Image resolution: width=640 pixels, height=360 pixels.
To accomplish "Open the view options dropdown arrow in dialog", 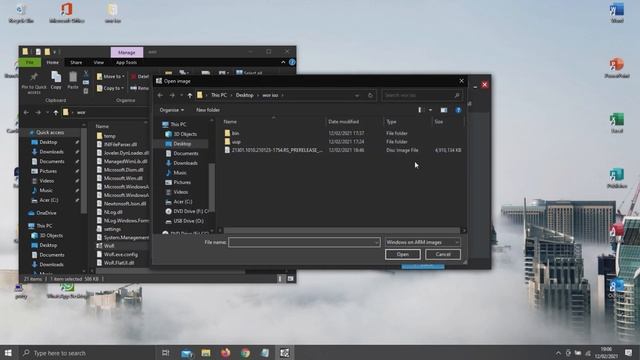I will (x=430, y=110).
